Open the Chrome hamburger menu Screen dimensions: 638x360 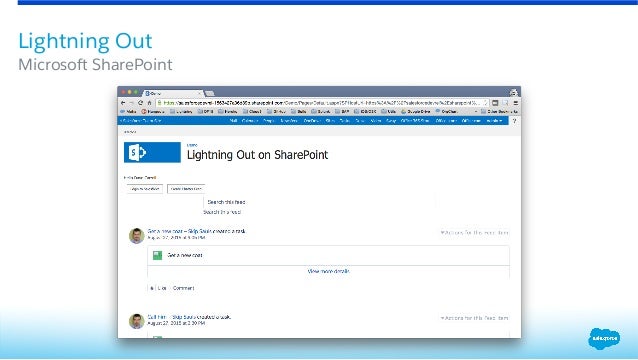click(x=516, y=103)
